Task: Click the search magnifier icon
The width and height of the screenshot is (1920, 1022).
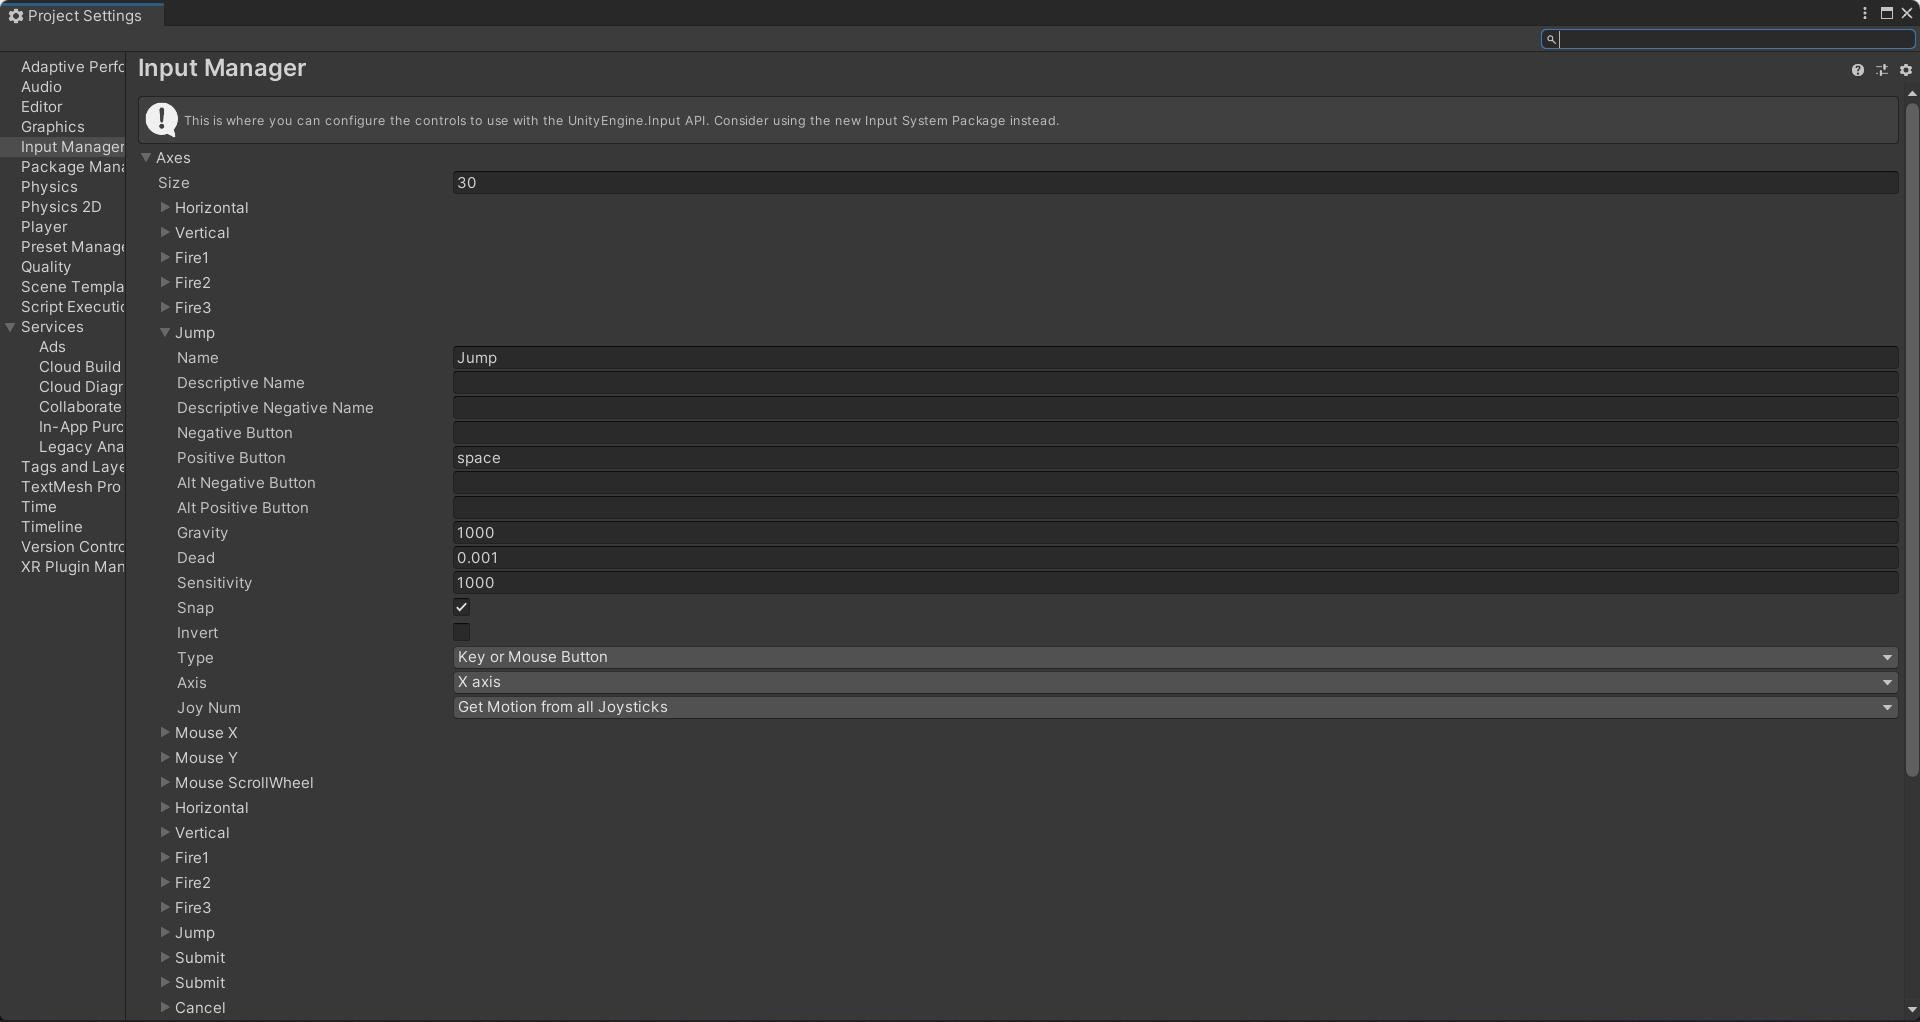Action: [x=1551, y=39]
